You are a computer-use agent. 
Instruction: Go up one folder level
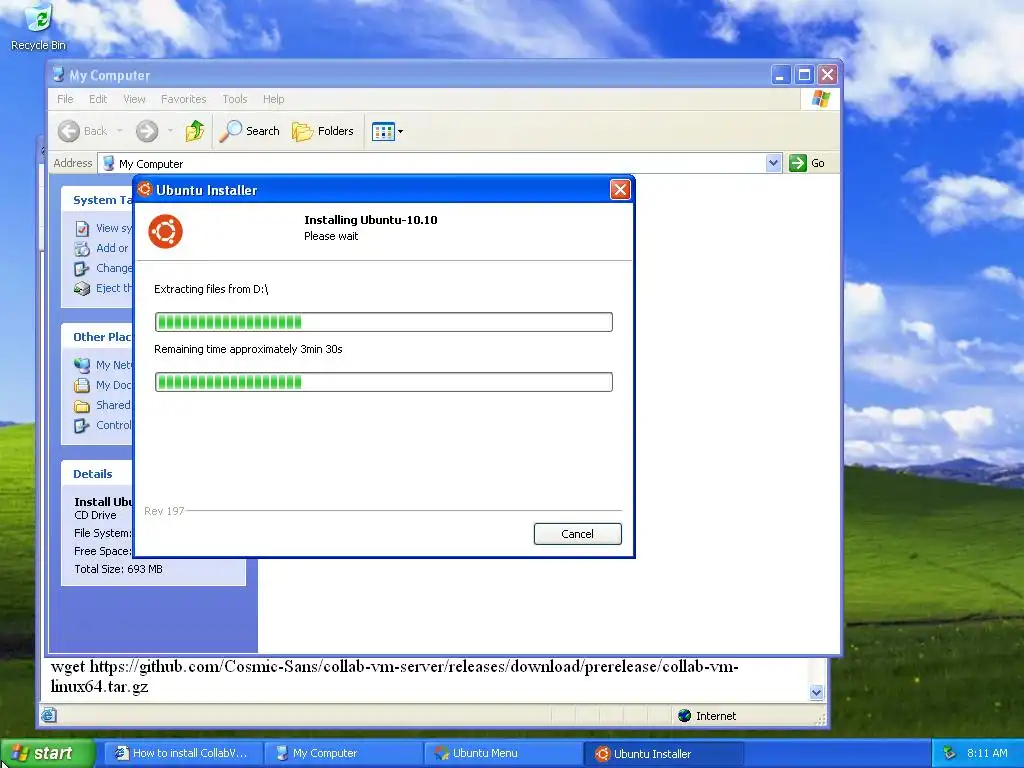(195, 131)
